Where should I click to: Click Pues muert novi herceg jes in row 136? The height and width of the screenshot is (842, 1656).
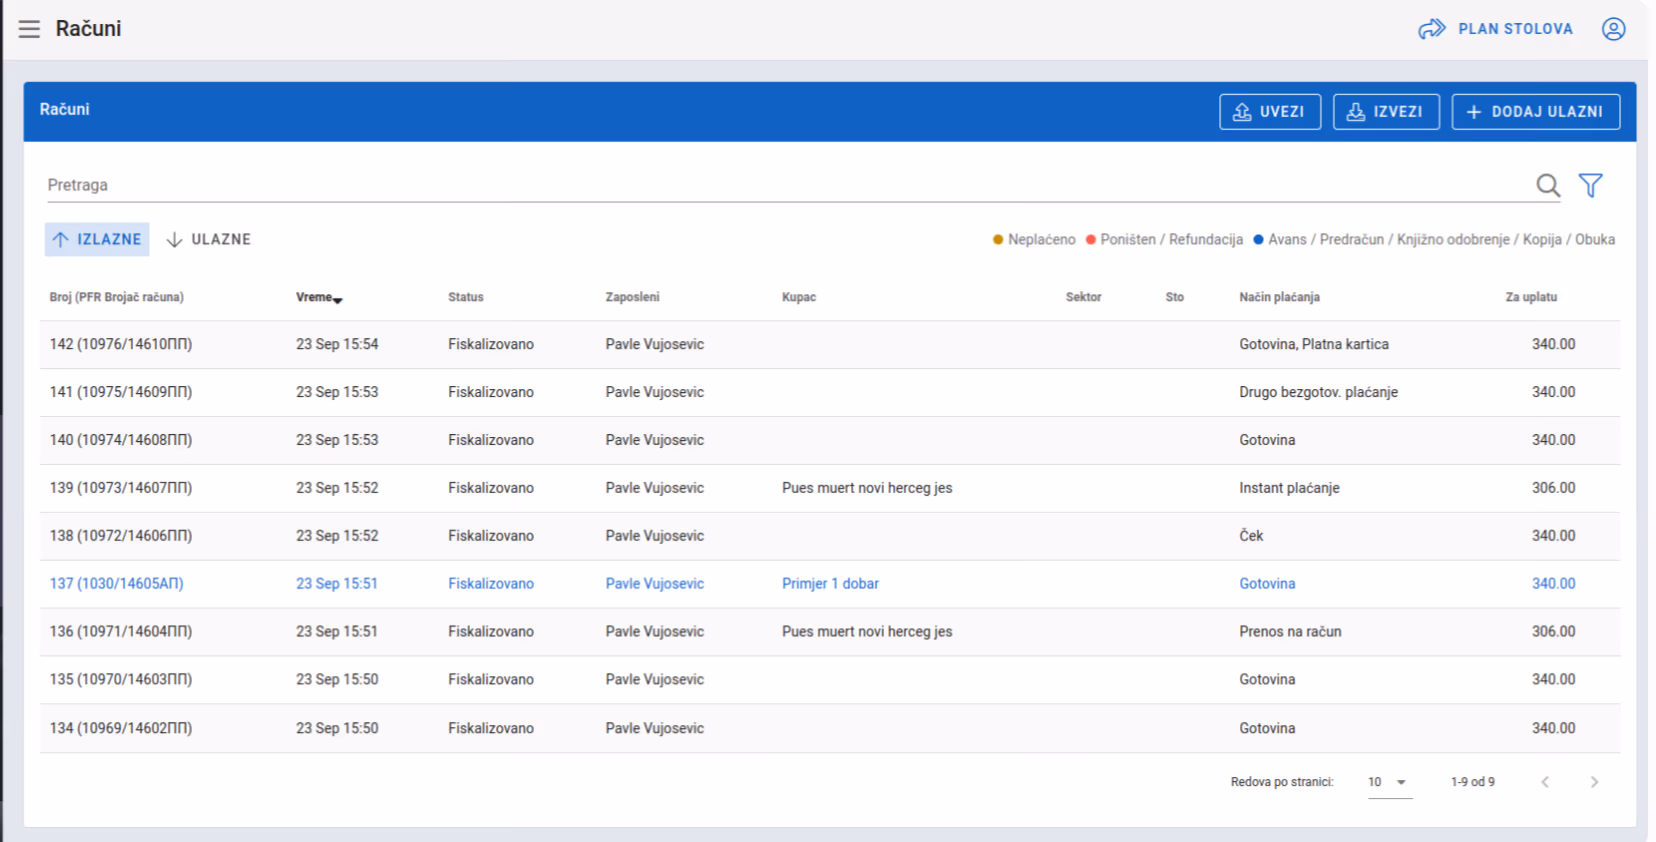(867, 632)
